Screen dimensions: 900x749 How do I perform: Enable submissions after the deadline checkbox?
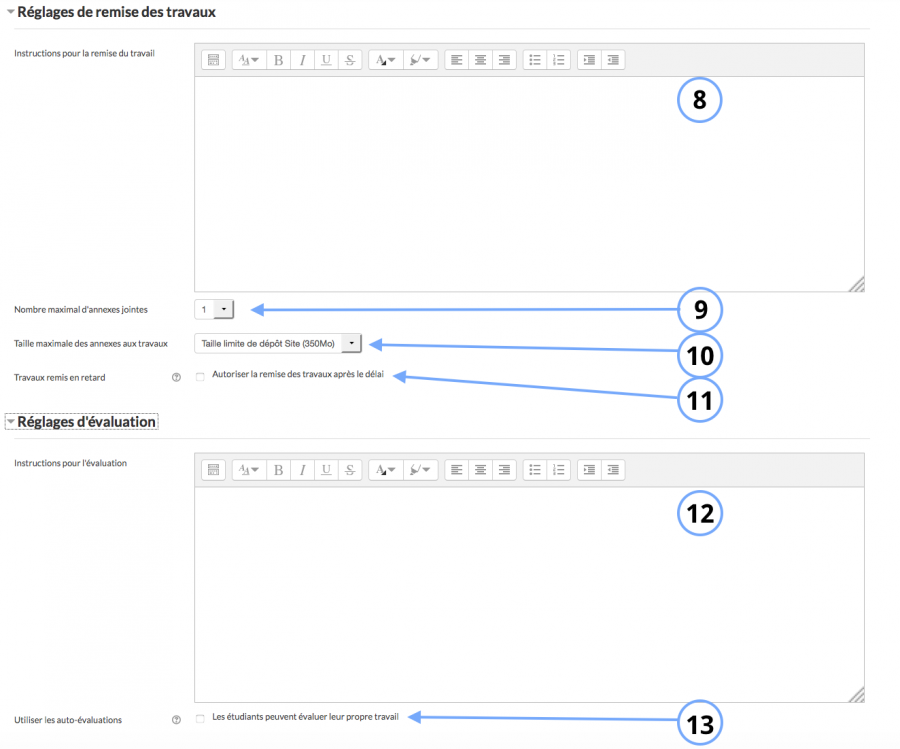pyautogui.click(x=200, y=377)
